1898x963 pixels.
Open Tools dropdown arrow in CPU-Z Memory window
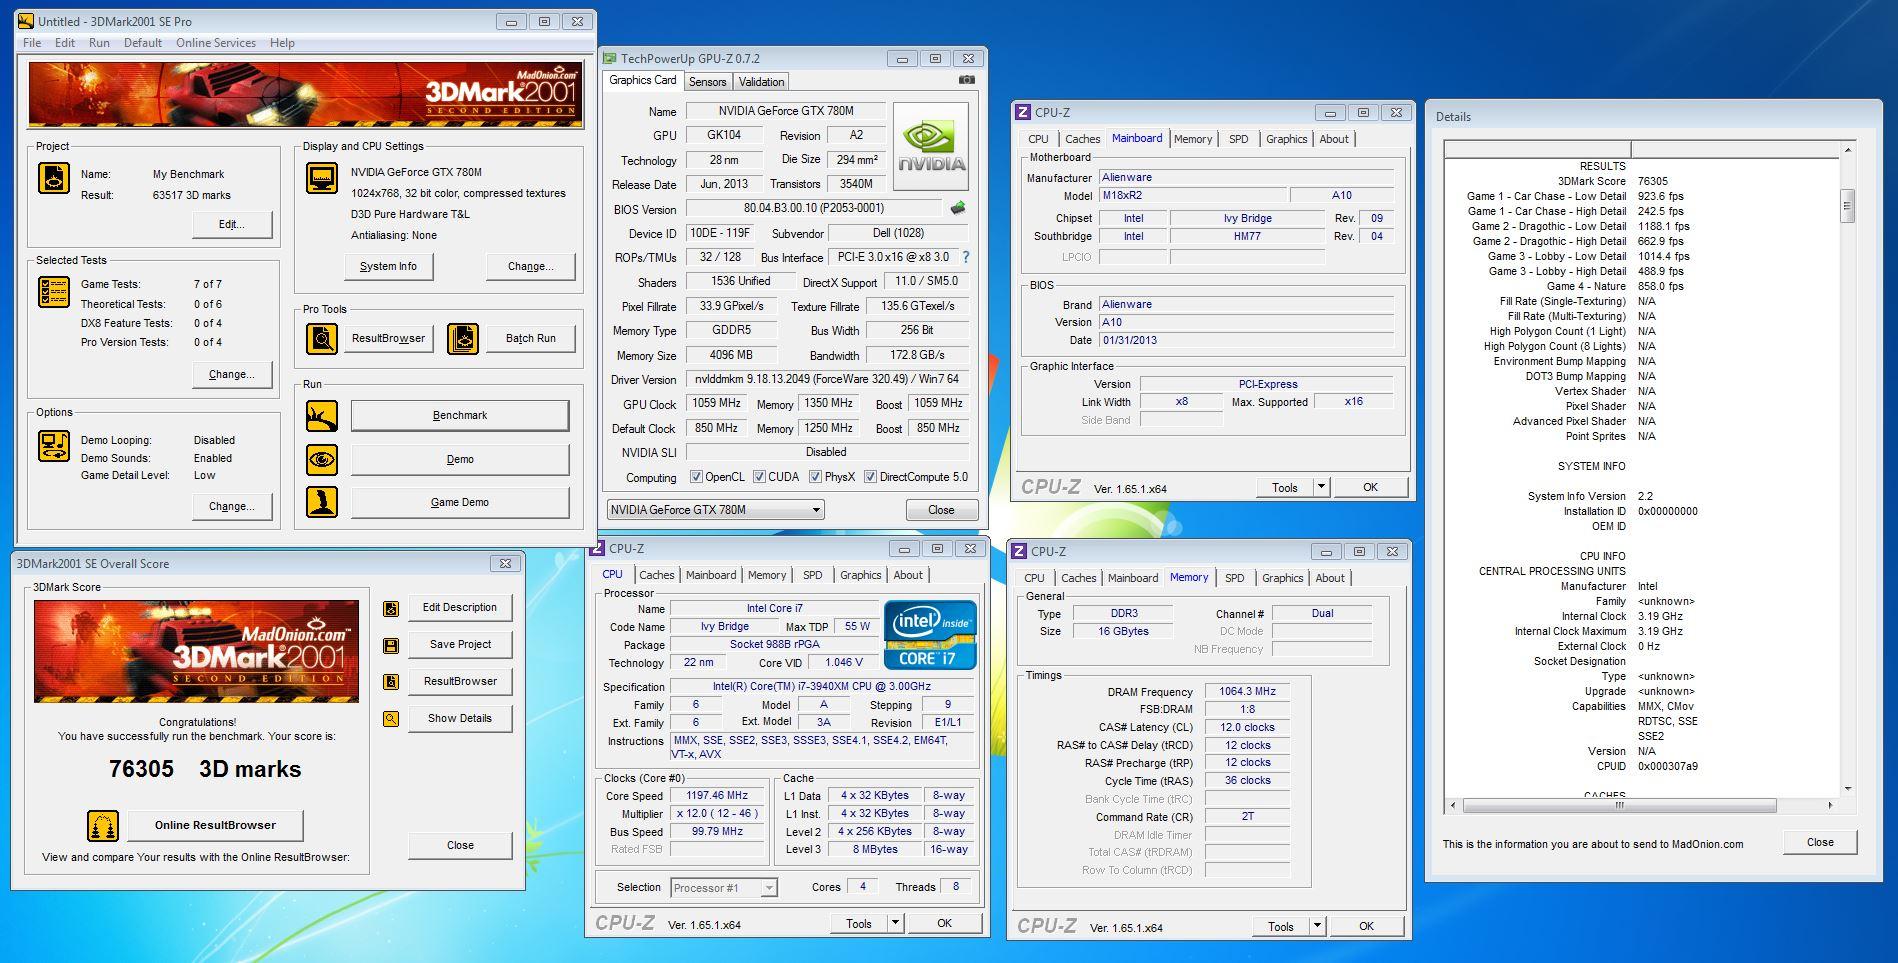click(x=1317, y=926)
